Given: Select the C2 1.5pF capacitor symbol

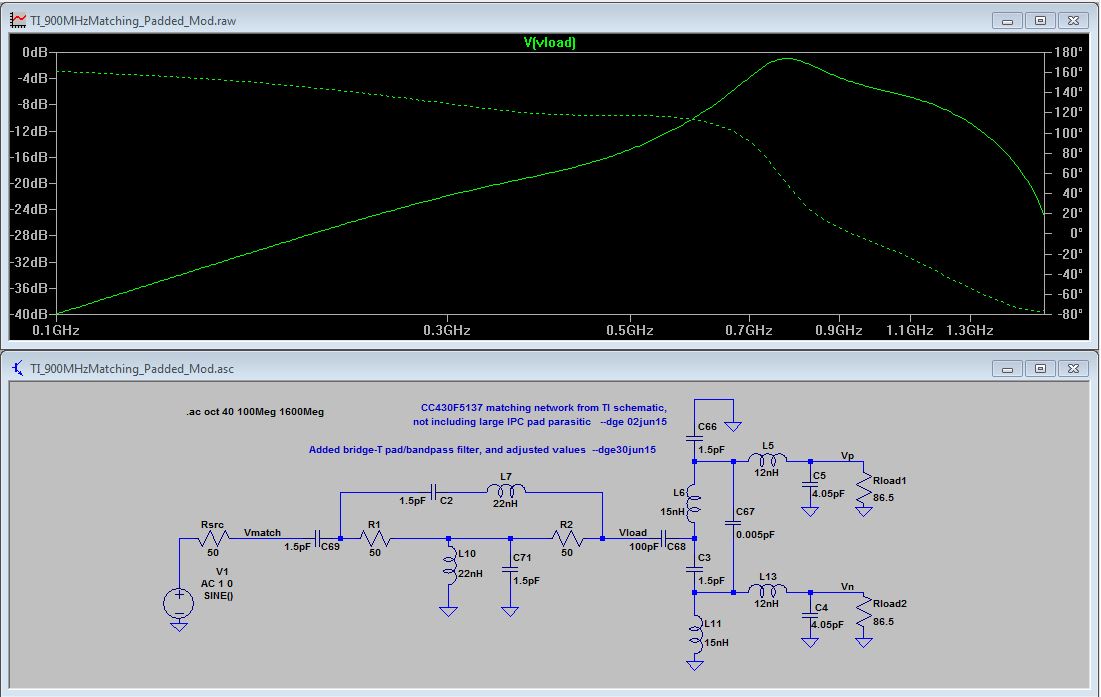Looking at the screenshot, I should pos(434,492).
